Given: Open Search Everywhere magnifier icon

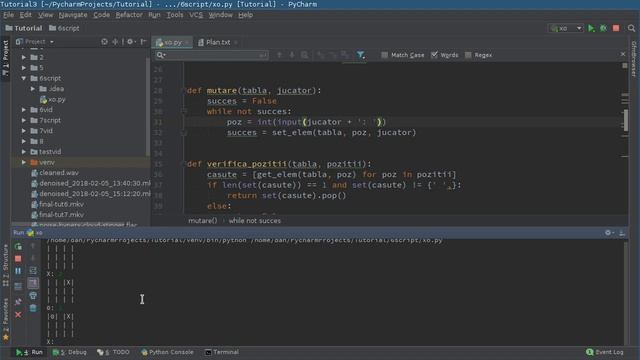Looking at the screenshot, I should pos(631,28).
